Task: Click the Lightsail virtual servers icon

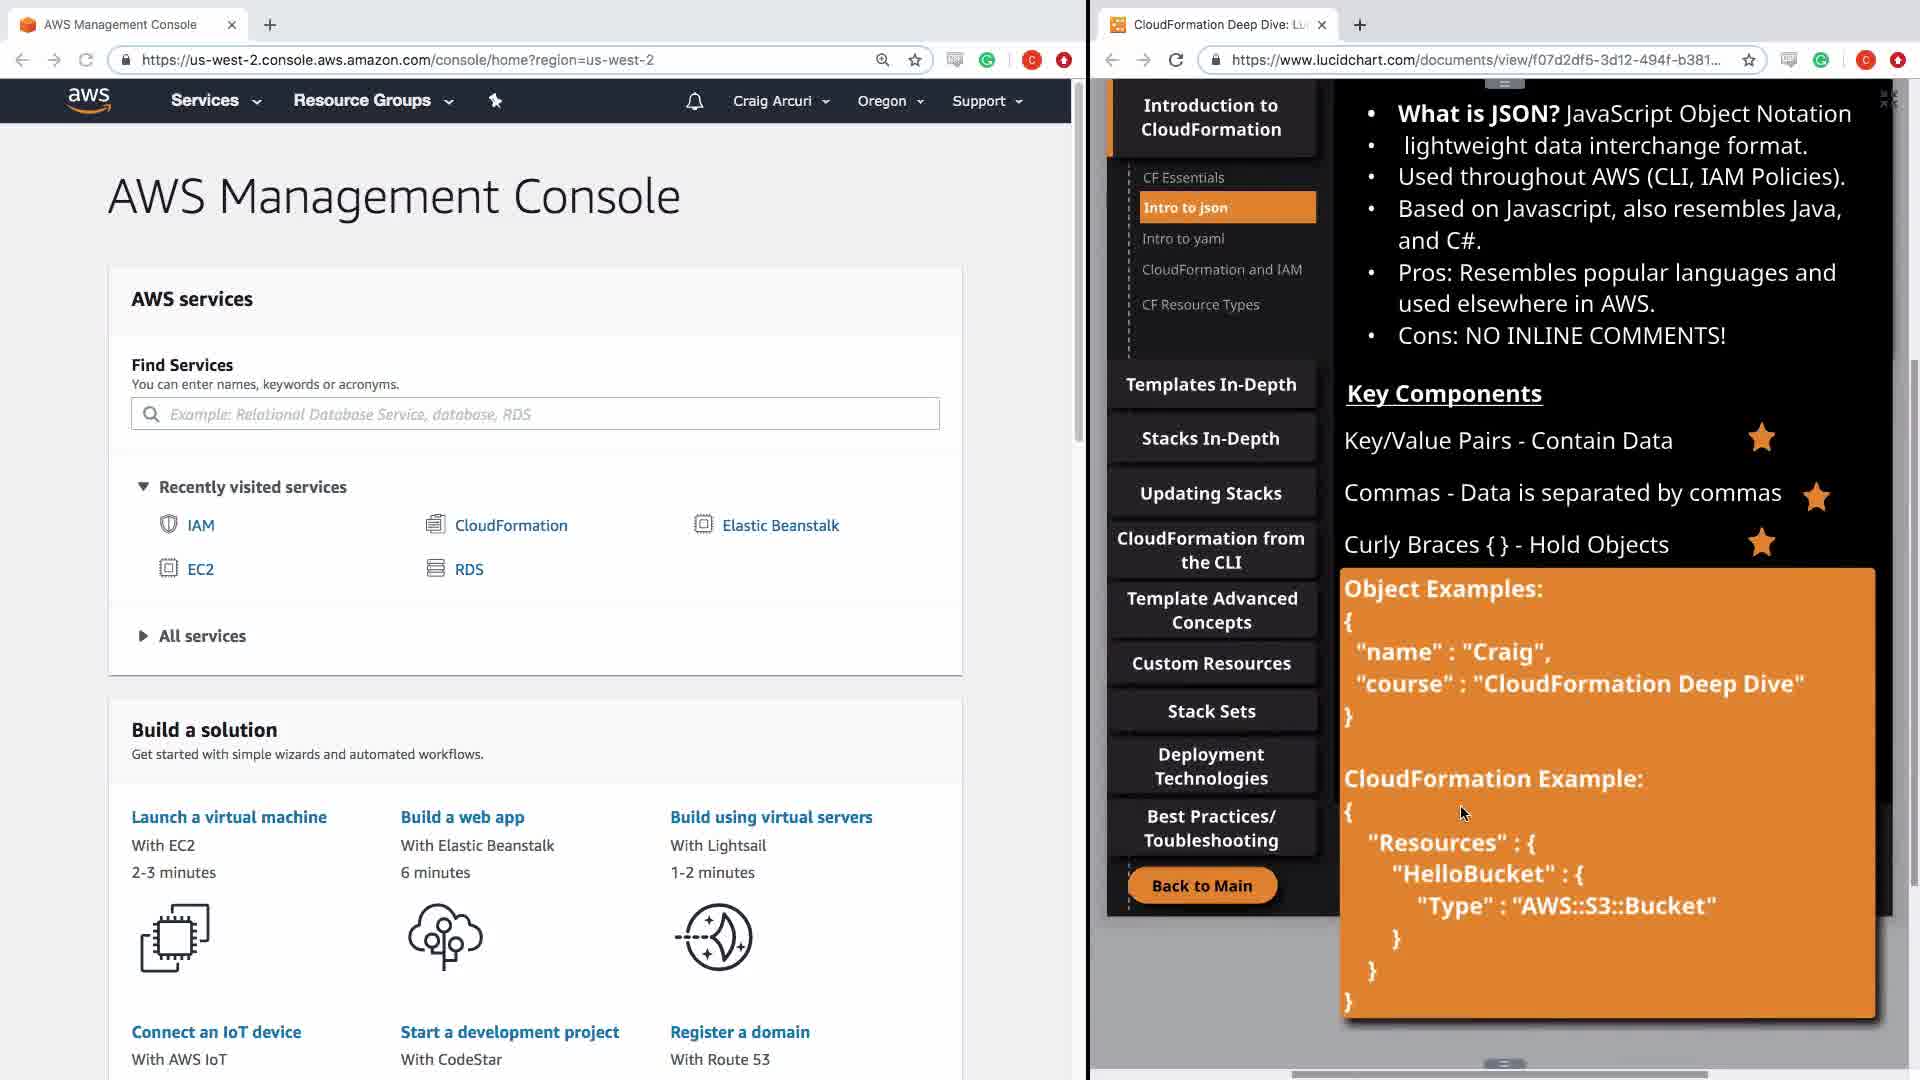Action: pyautogui.click(x=716, y=937)
